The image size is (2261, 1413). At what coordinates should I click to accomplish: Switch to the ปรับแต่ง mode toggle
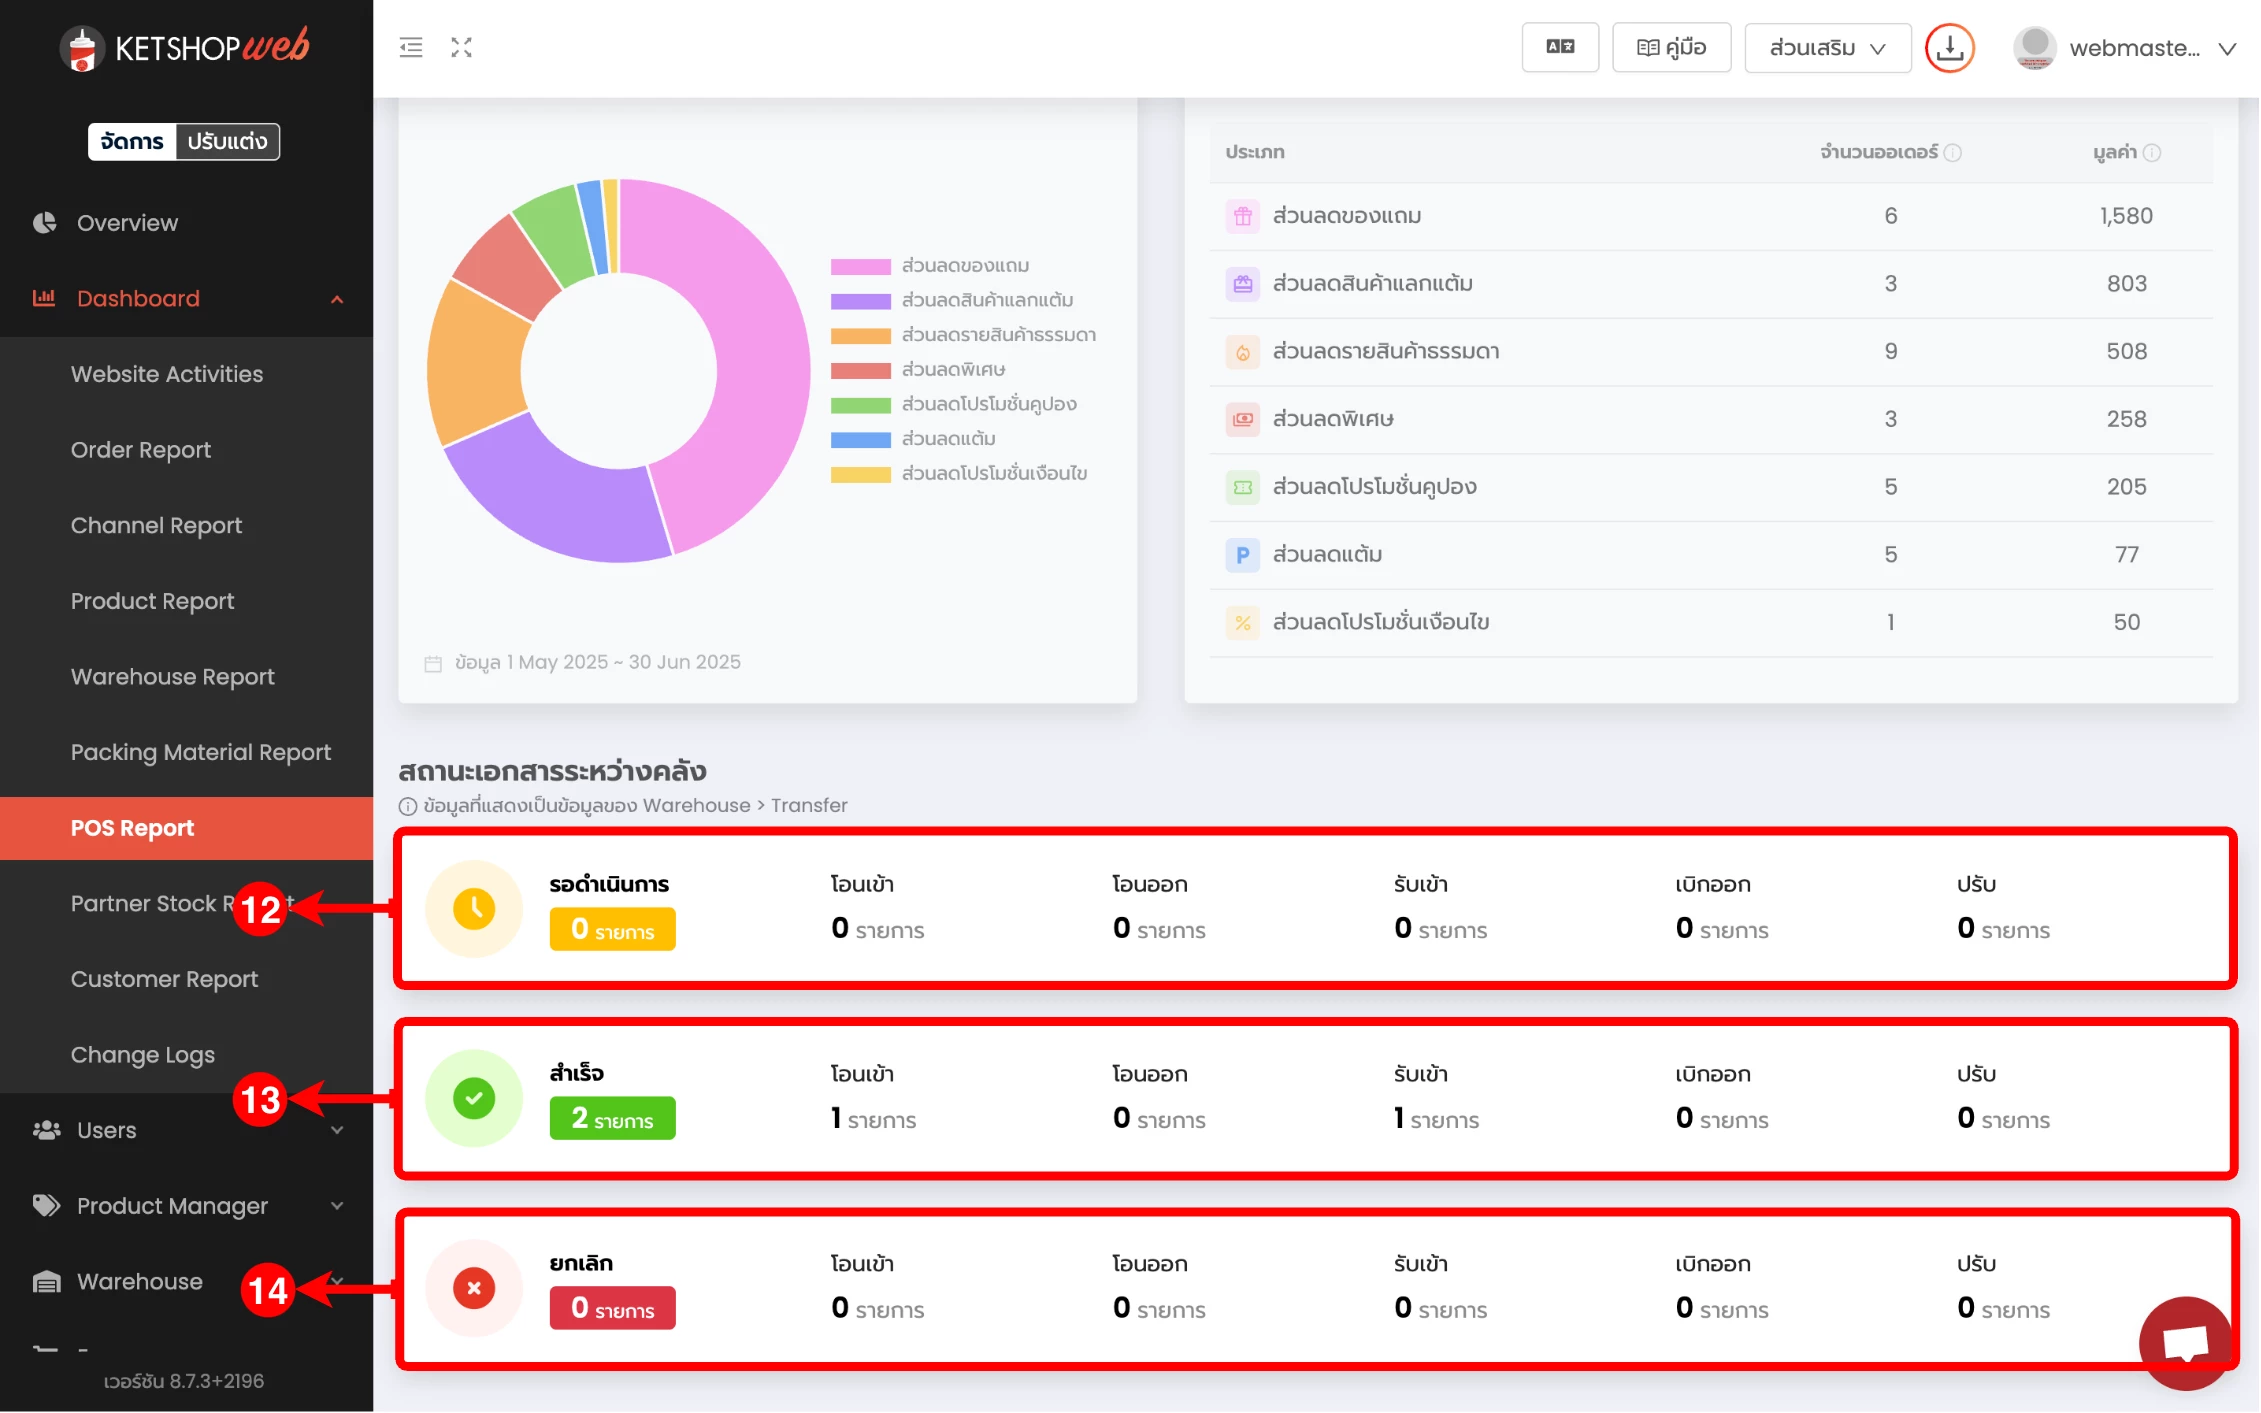click(227, 141)
